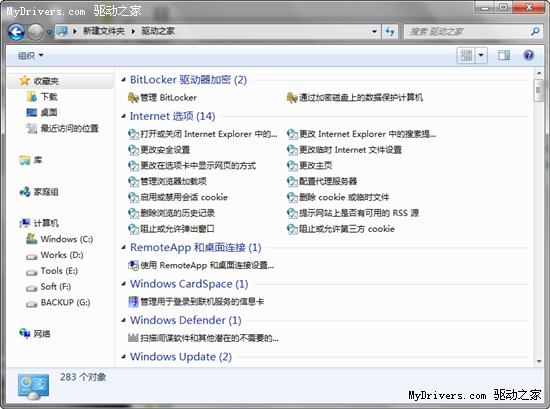The width and height of the screenshot is (550, 409).
Task: Click the computer icon in the address bar
Action: click(x=62, y=32)
